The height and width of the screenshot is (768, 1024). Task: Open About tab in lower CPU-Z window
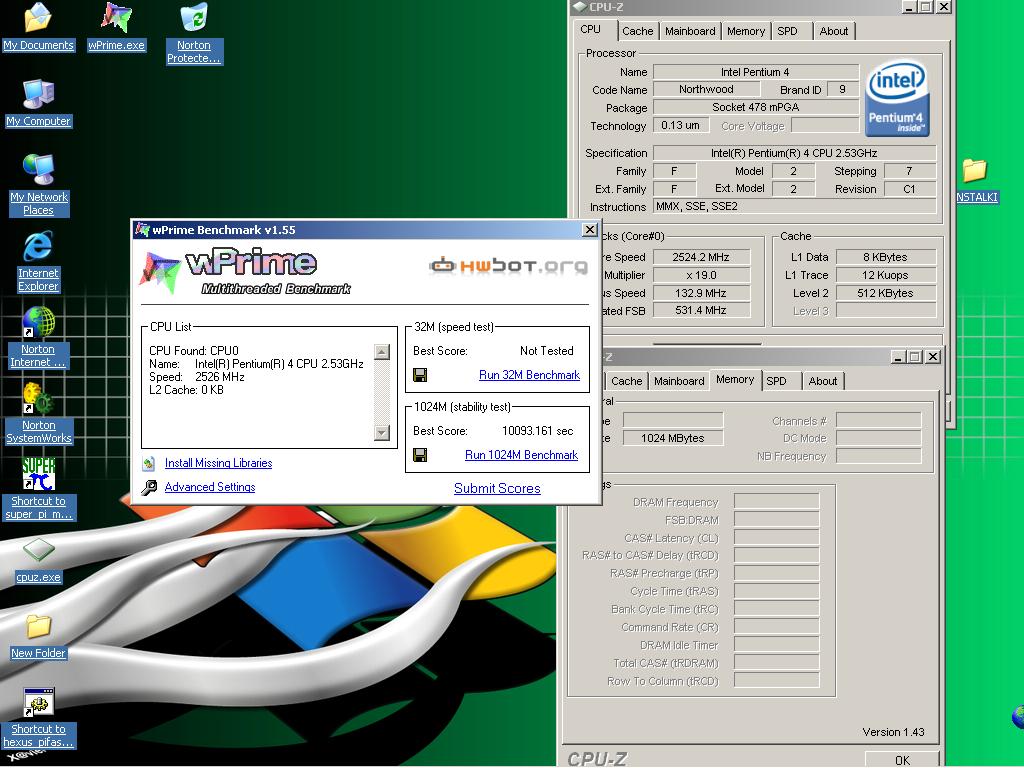pos(823,381)
